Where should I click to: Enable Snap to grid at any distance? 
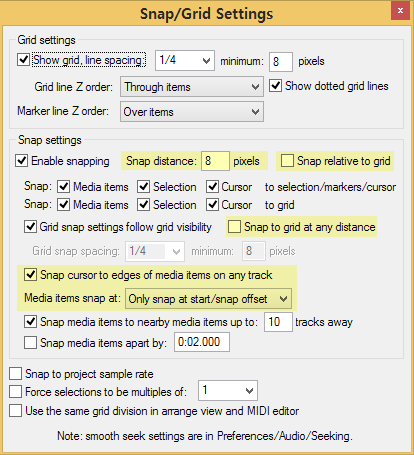[234, 227]
